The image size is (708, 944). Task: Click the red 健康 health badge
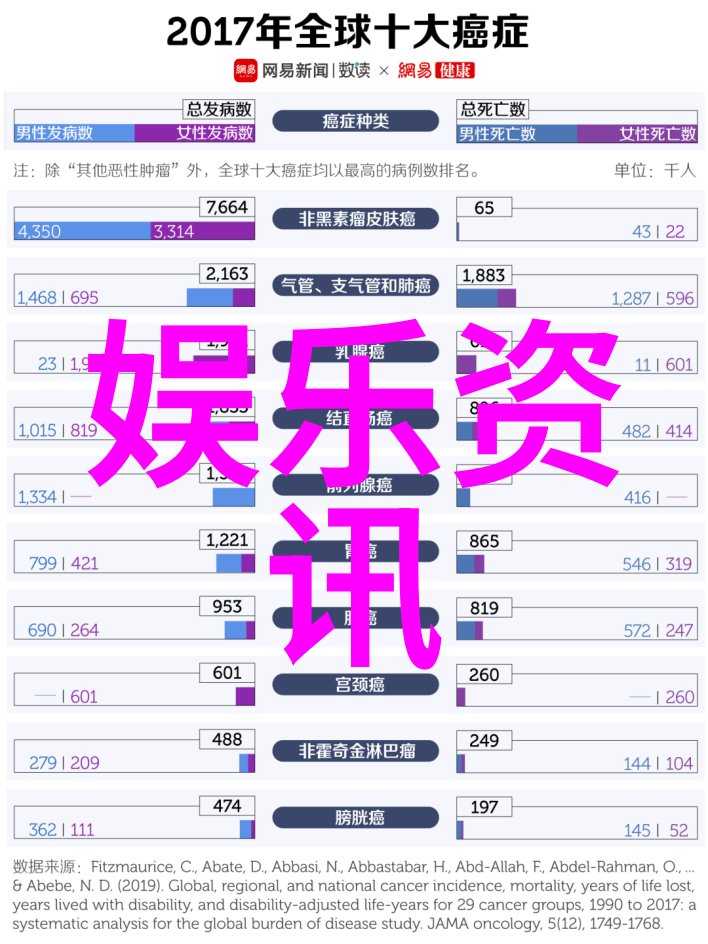[x=455, y=70]
